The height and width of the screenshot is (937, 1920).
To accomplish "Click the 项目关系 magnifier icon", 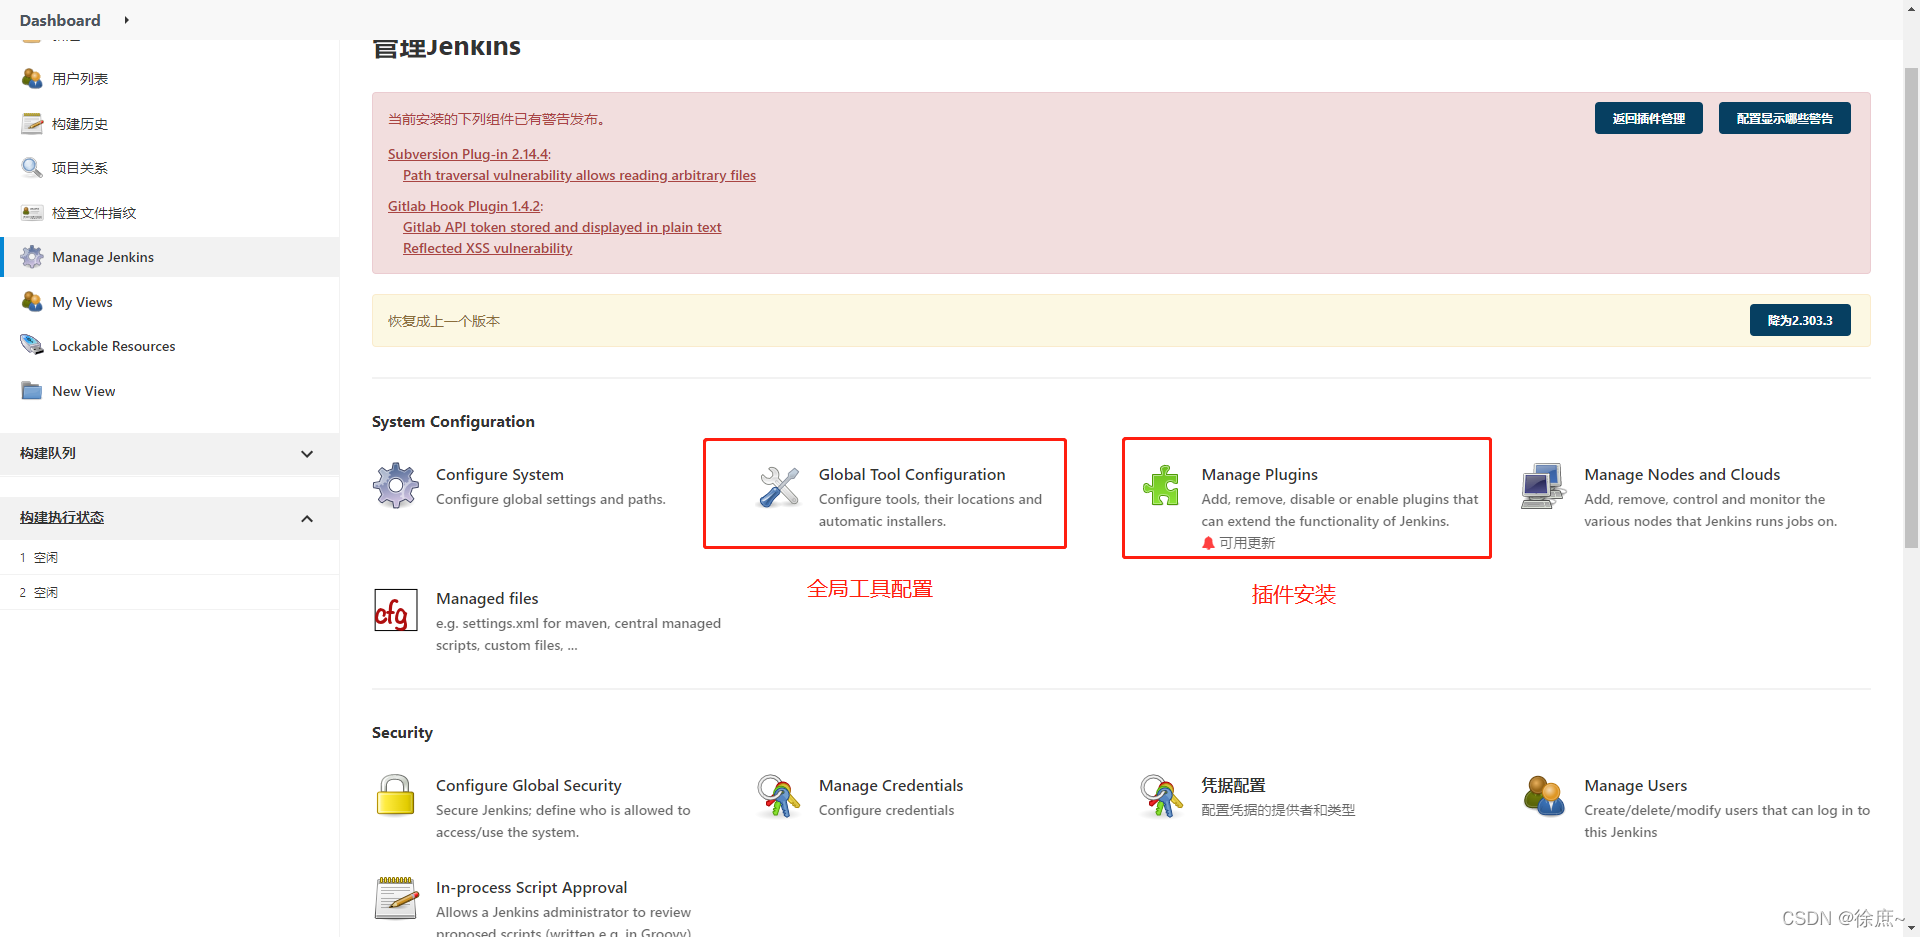I will pyautogui.click(x=32, y=167).
